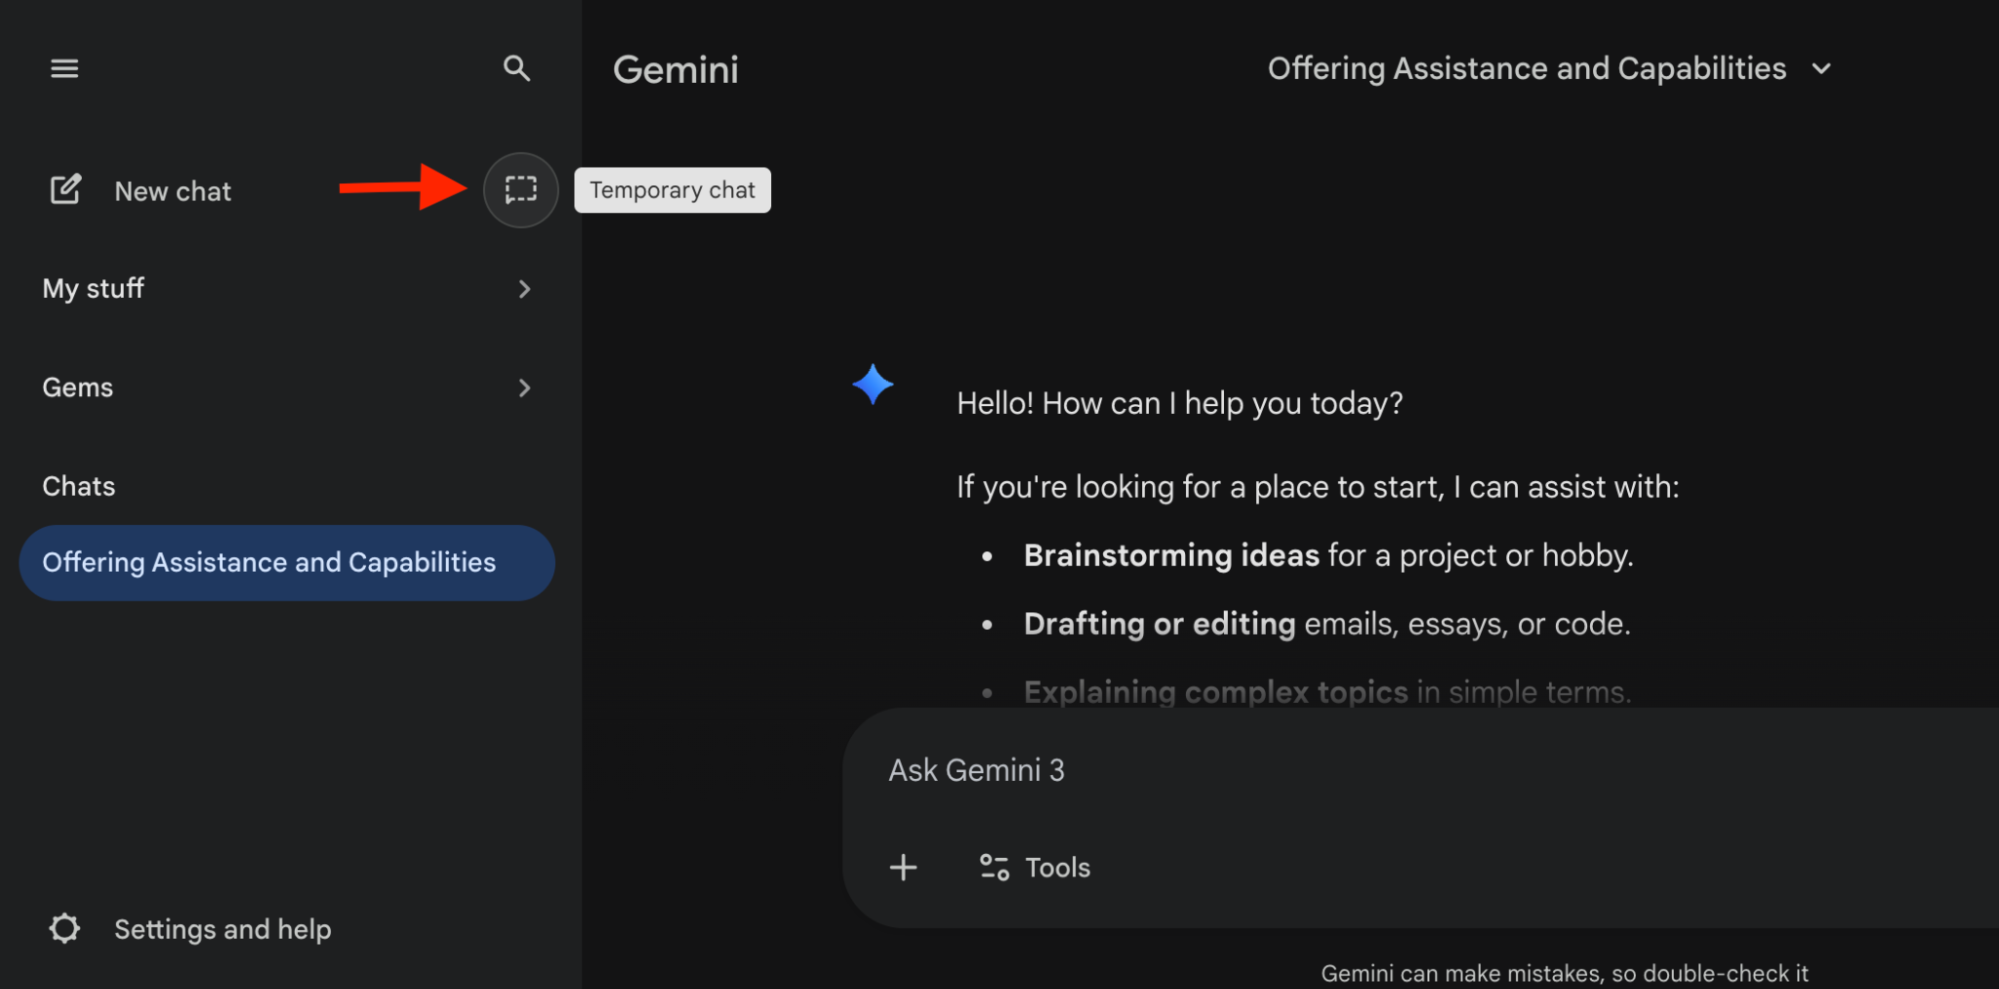
Task: Start a Temporary chat with dashed bubble icon
Action: pyautogui.click(x=520, y=190)
